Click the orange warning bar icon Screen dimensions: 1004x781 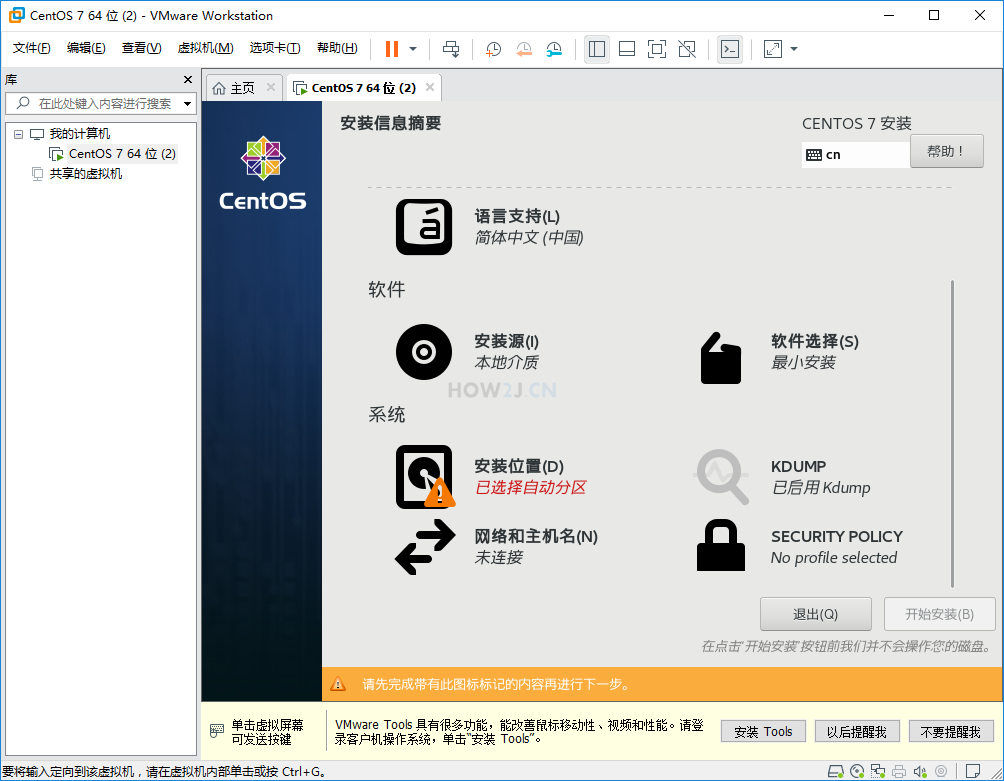pos(337,684)
